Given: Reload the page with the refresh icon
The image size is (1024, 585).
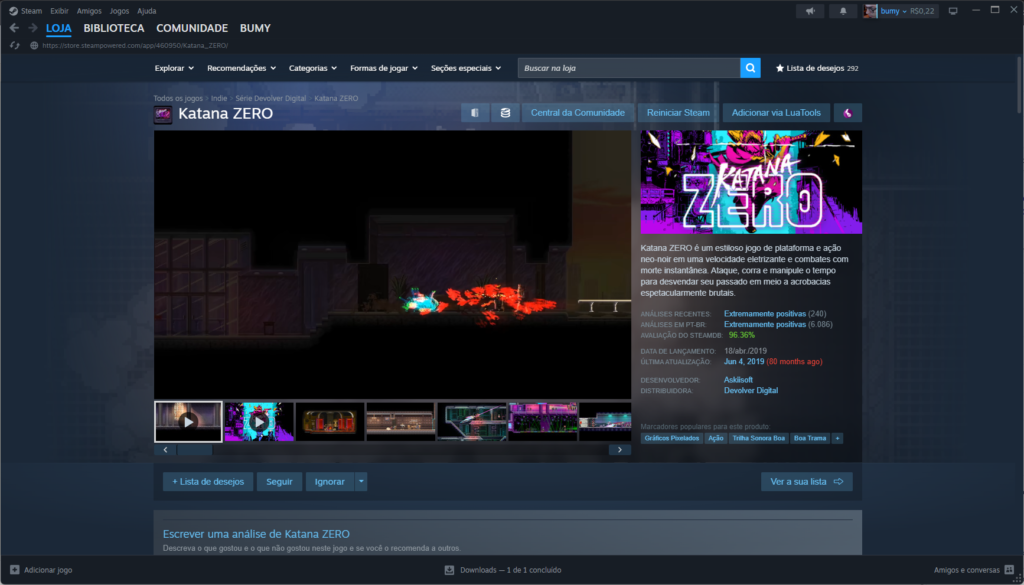Looking at the screenshot, I should pos(14,45).
